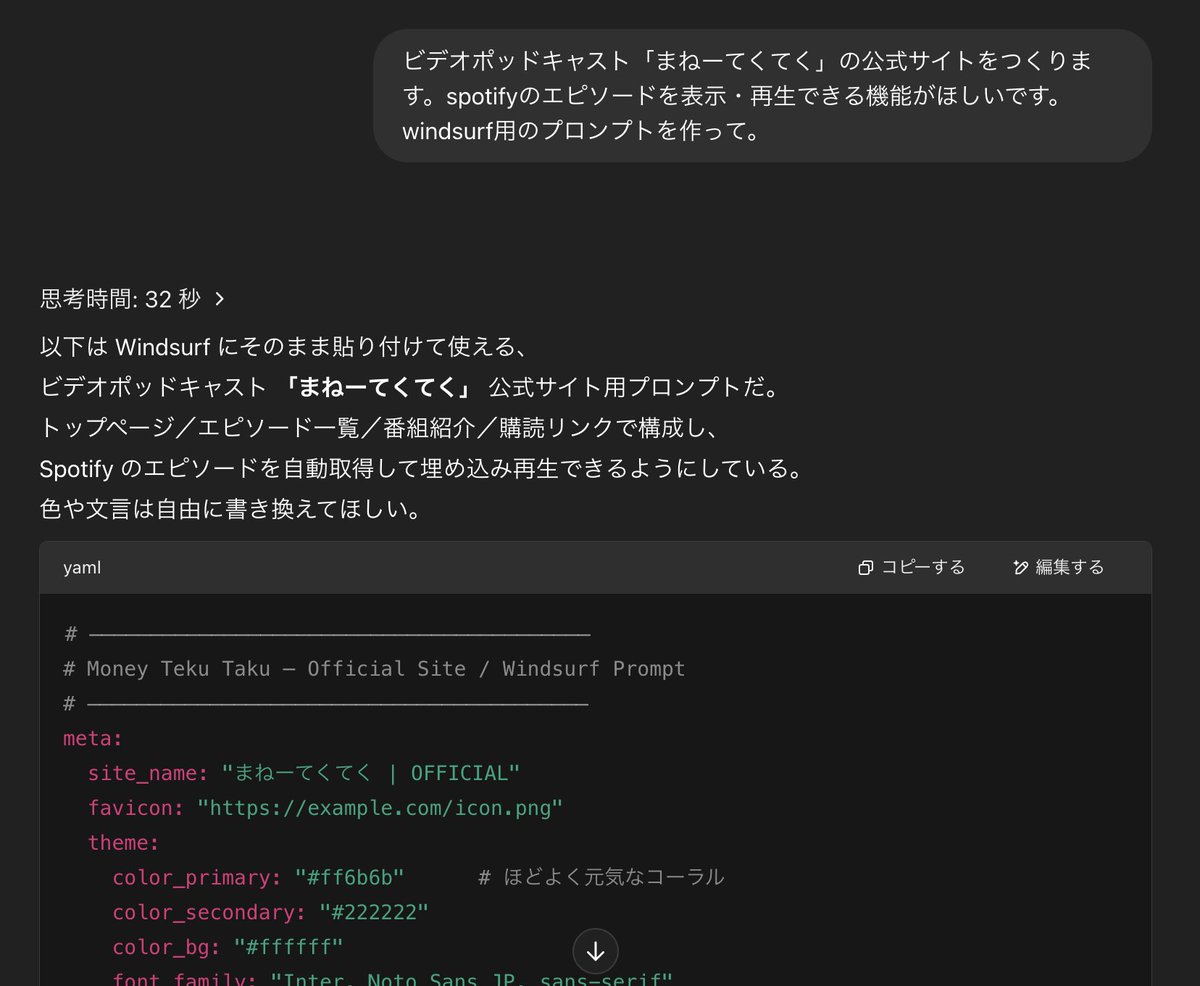The height and width of the screenshot is (986, 1200).
Task: Click the copy icon beside コピーする
Action: point(866,568)
